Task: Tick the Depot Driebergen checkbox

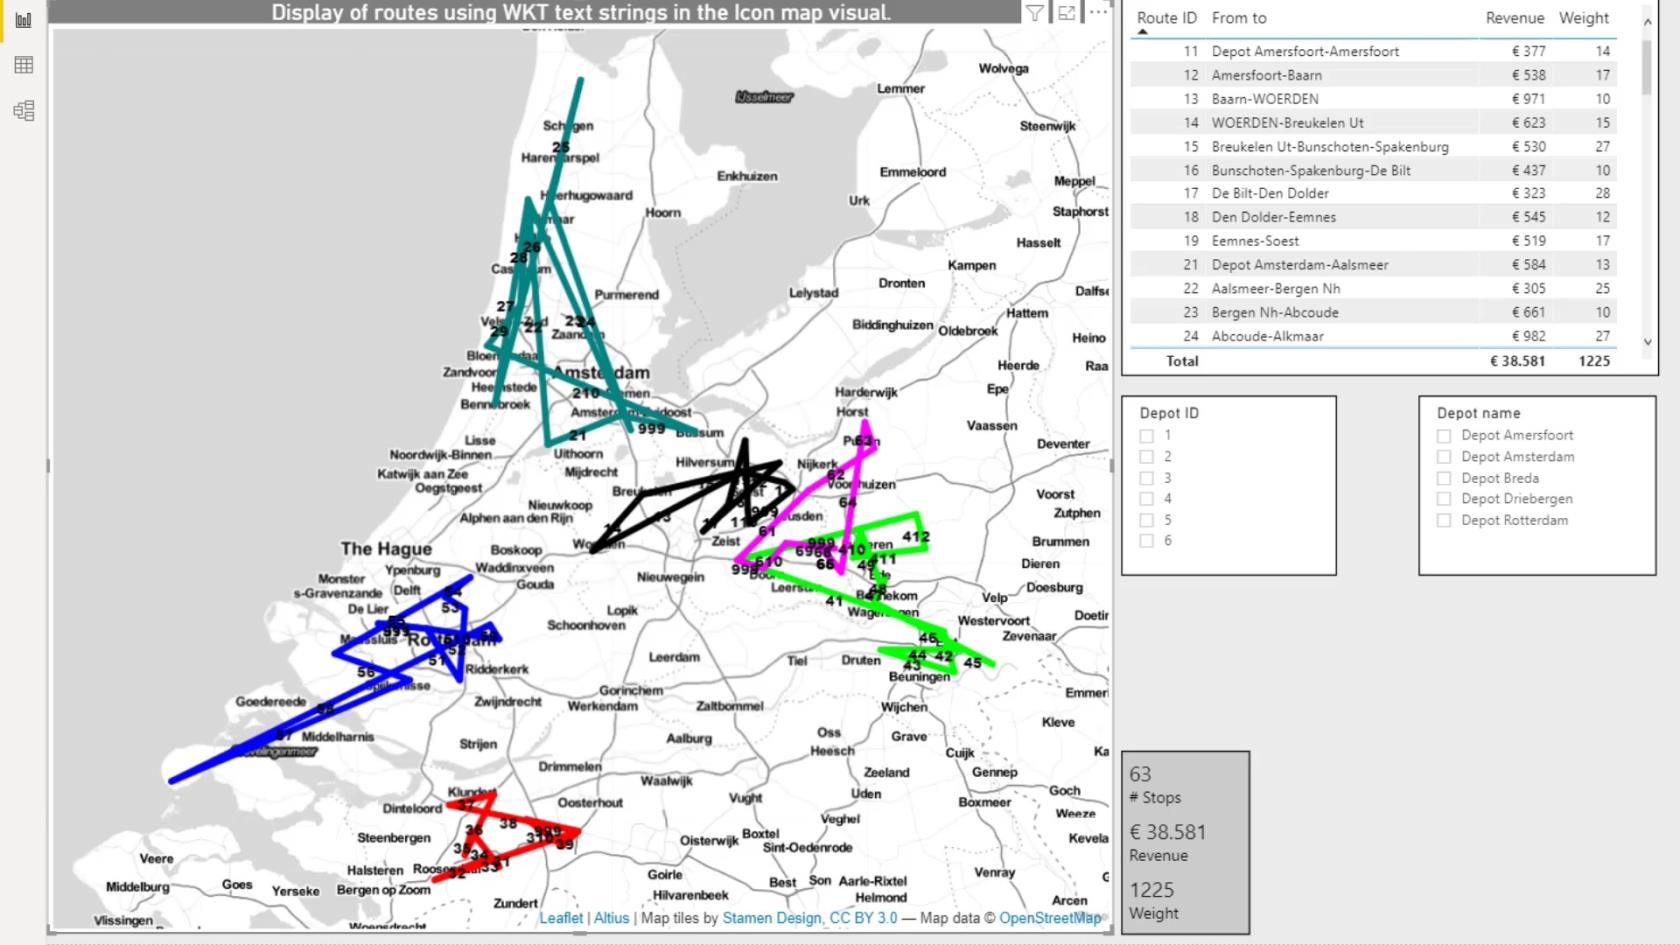Action: [x=1444, y=499]
